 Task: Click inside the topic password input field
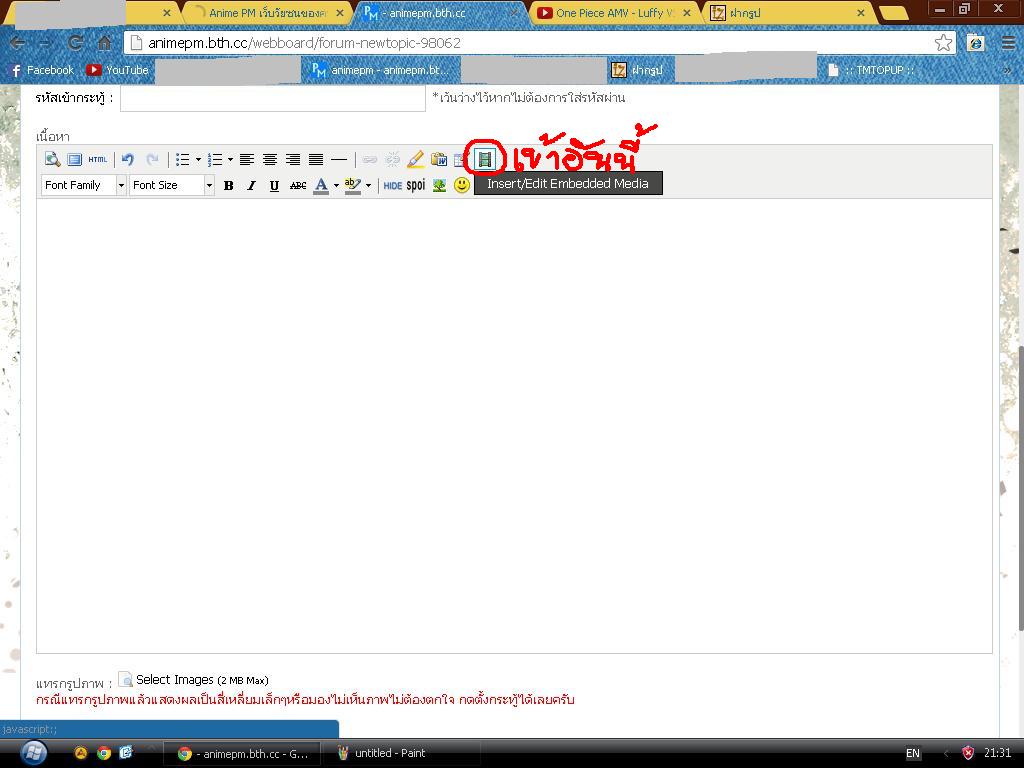click(273, 99)
